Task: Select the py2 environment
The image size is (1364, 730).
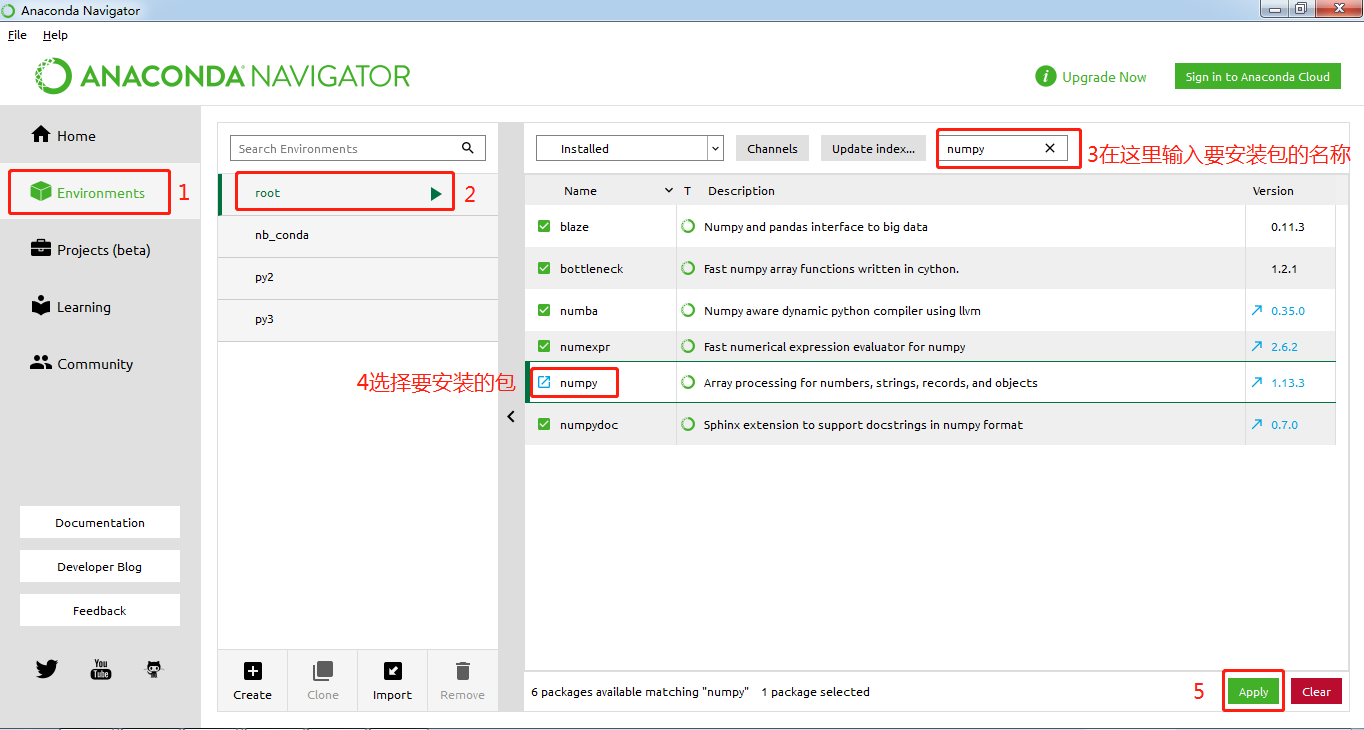Action: click(x=358, y=278)
